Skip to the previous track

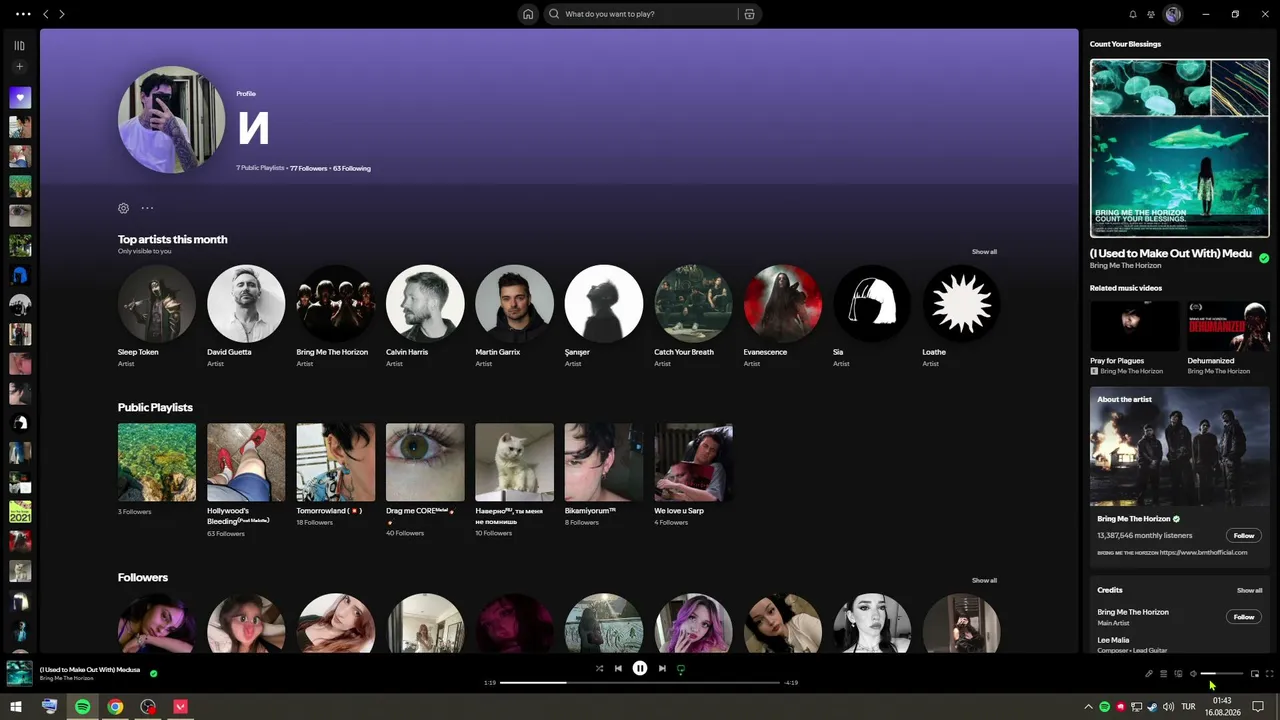click(x=618, y=669)
